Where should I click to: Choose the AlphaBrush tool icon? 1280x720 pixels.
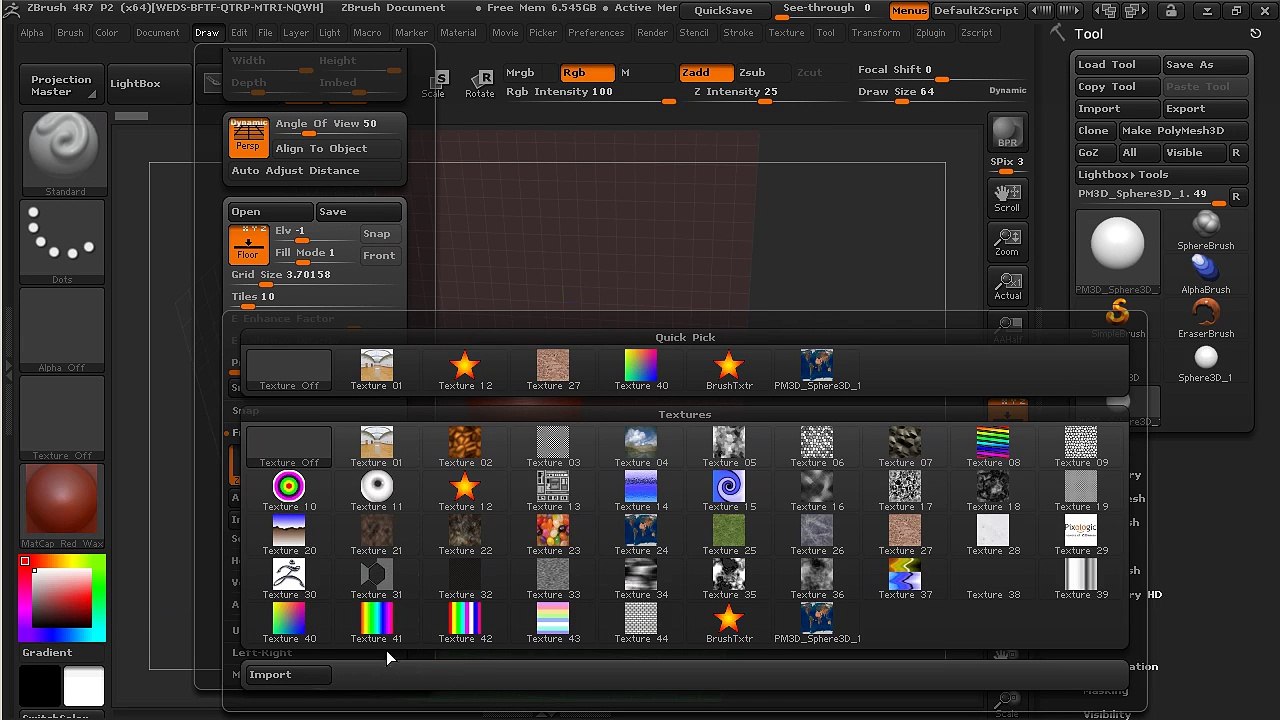click(x=1206, y=274)
